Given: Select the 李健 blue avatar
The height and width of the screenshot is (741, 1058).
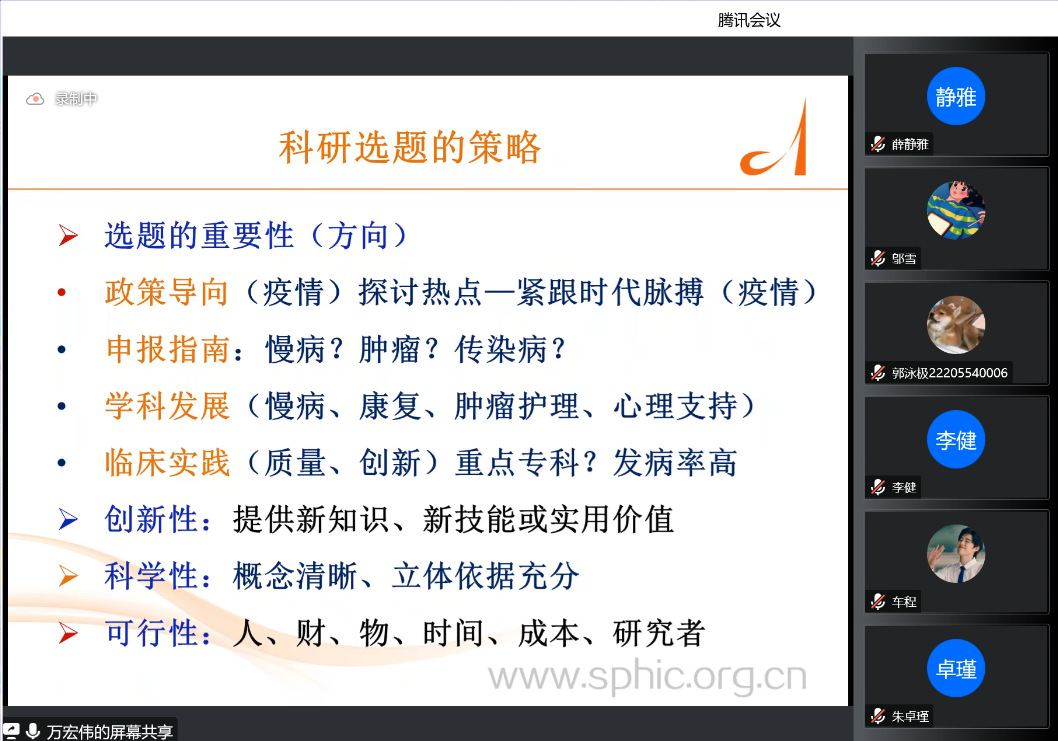Looking at the screenshot, I should point(956,440).
